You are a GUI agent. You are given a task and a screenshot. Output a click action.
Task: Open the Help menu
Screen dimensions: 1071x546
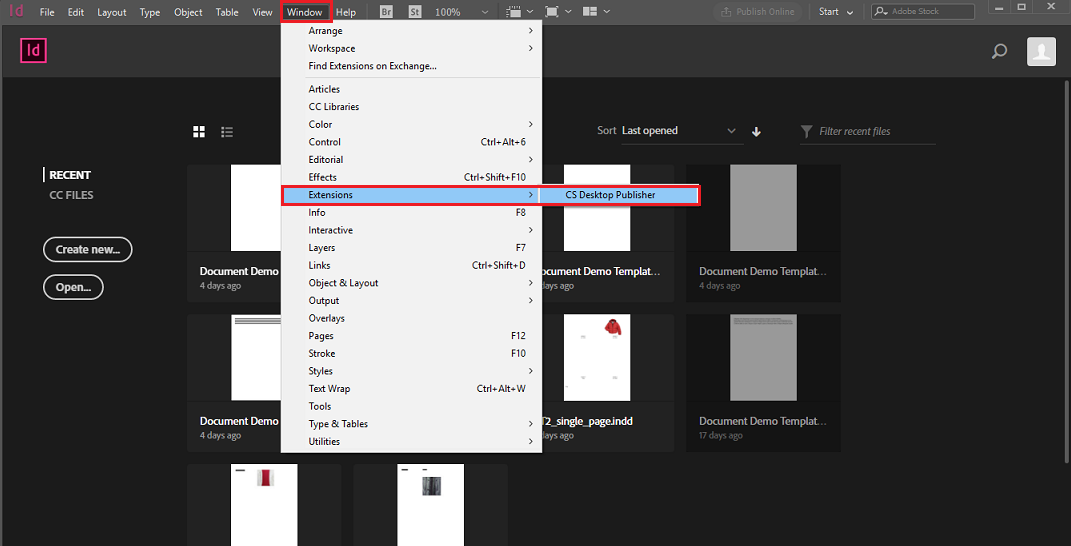[346, 12]
